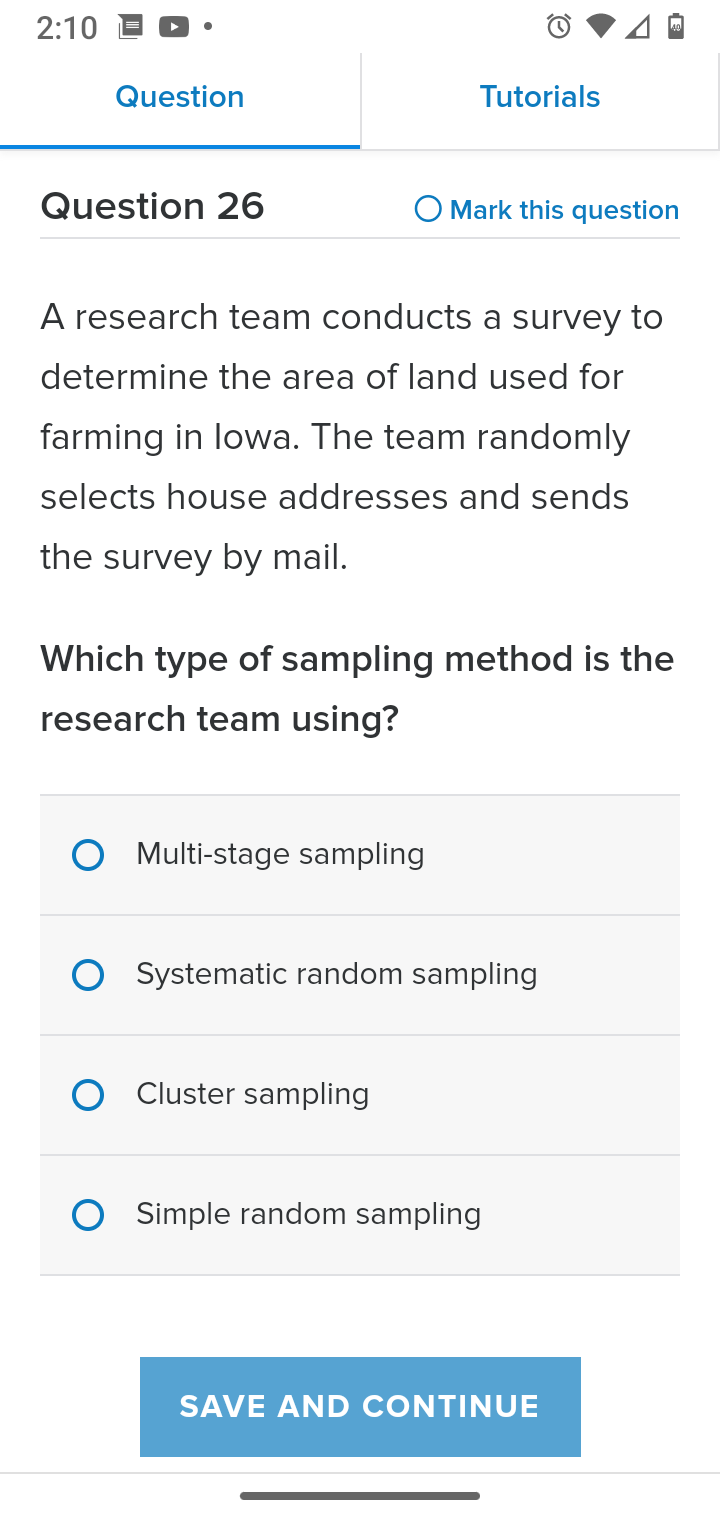Tap the YouTube notification icon

click(x=173, y=27)
